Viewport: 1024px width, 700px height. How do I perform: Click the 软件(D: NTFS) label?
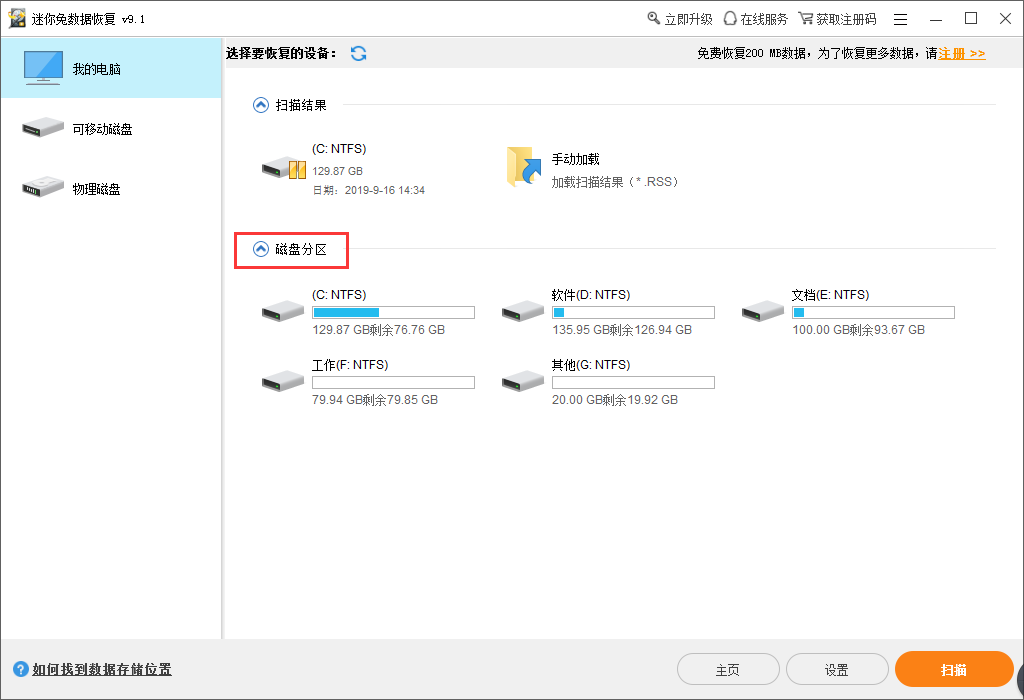click(590, 294)
